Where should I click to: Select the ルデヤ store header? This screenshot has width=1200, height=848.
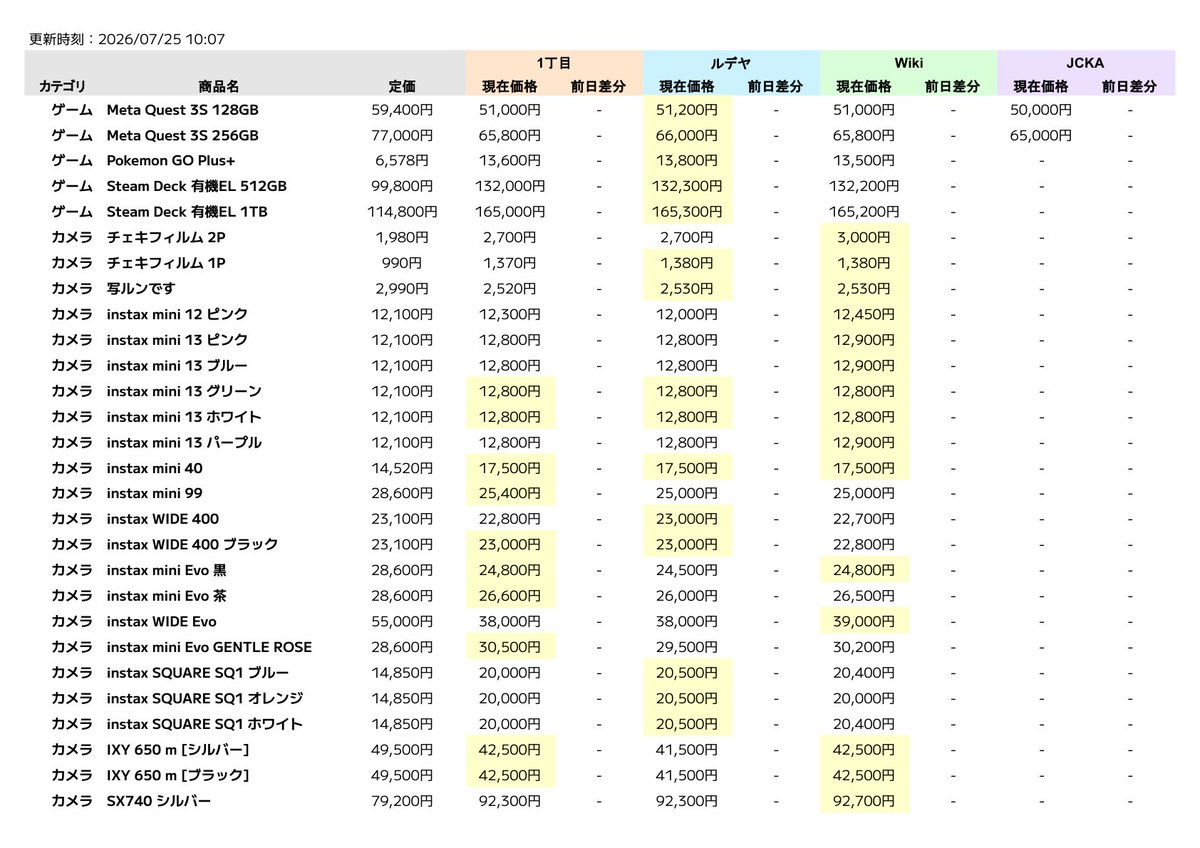731,63
